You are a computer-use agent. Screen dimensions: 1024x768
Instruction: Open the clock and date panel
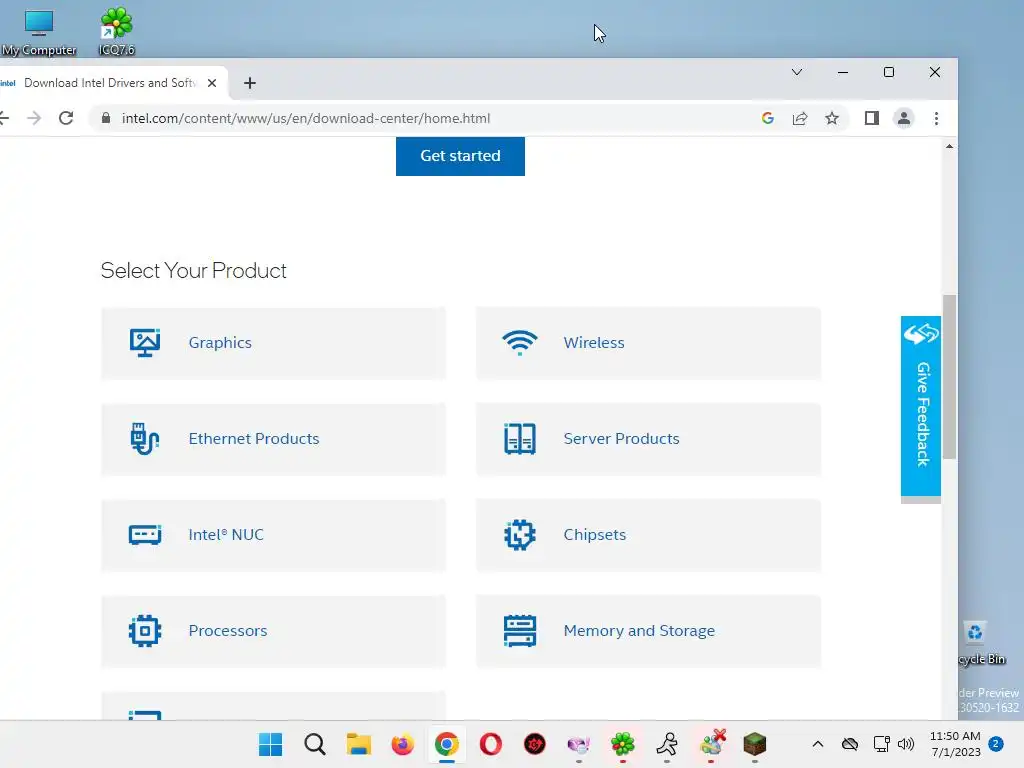[x=955, y=744]
